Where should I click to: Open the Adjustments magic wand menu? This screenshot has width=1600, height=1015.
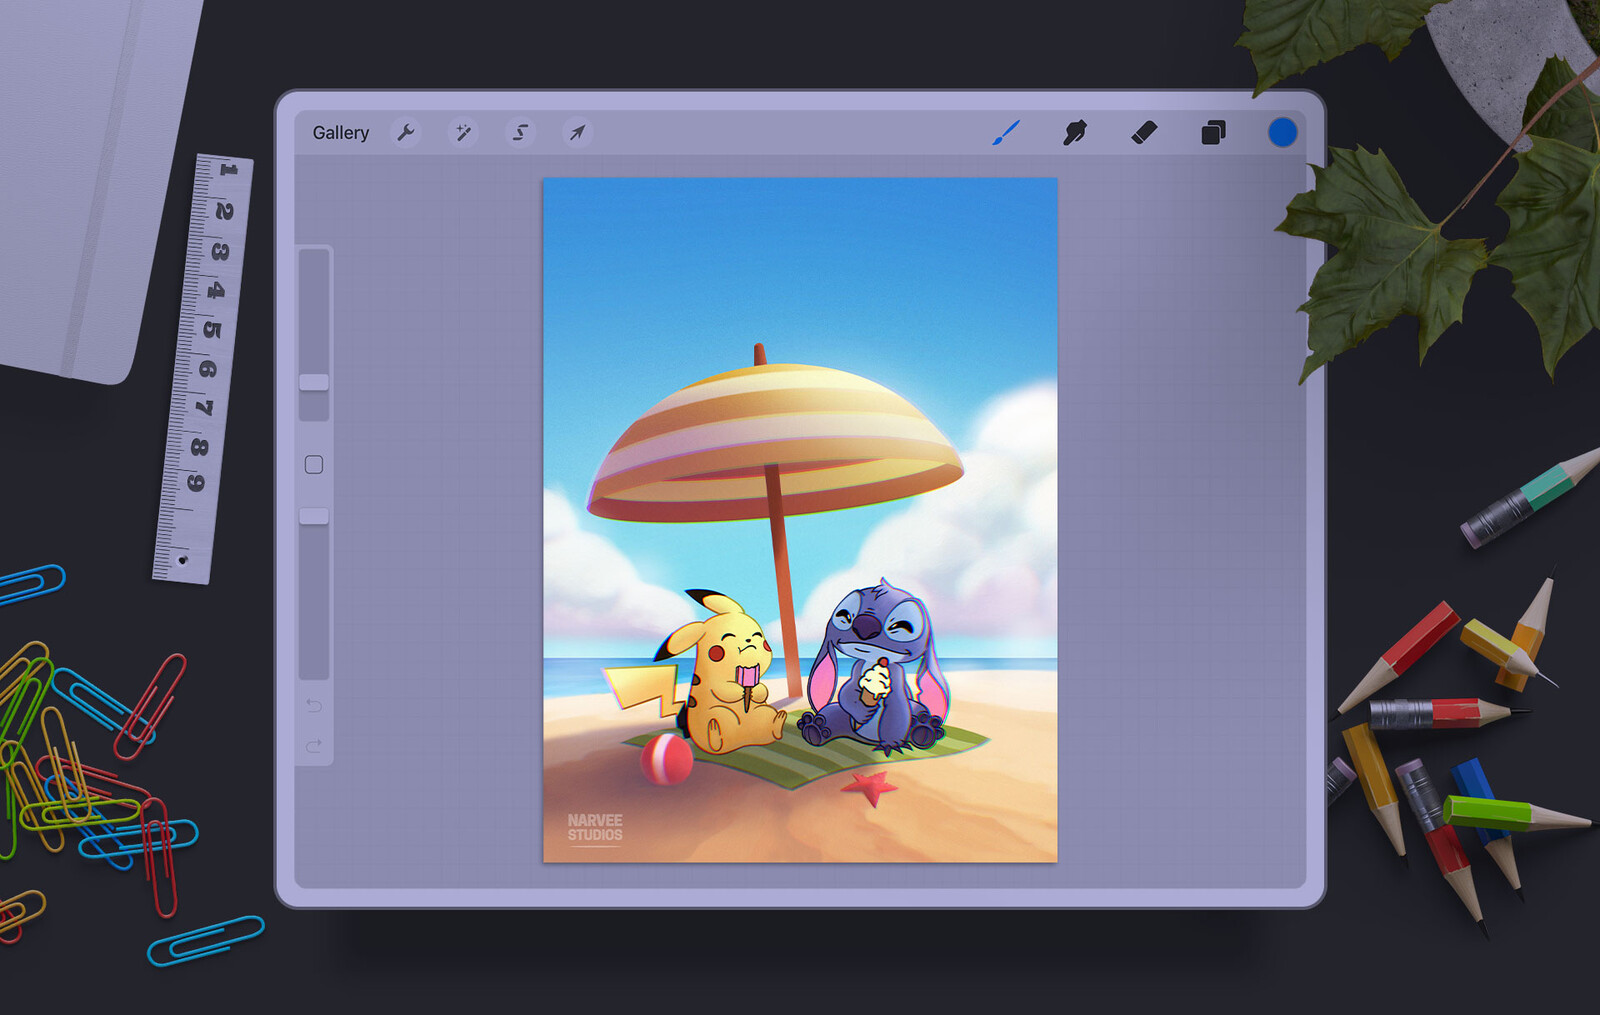pos(463,132)
